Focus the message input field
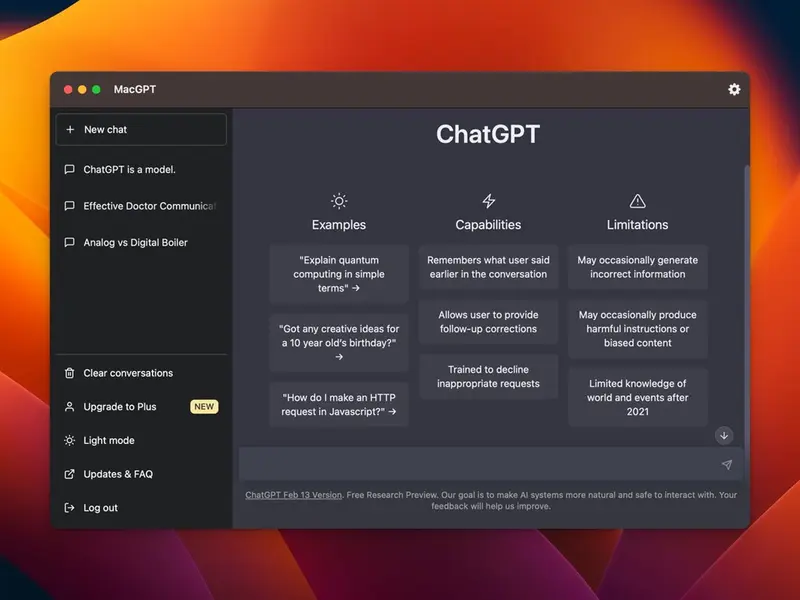This screenshot has height=600, width=800. coord(491,464)
